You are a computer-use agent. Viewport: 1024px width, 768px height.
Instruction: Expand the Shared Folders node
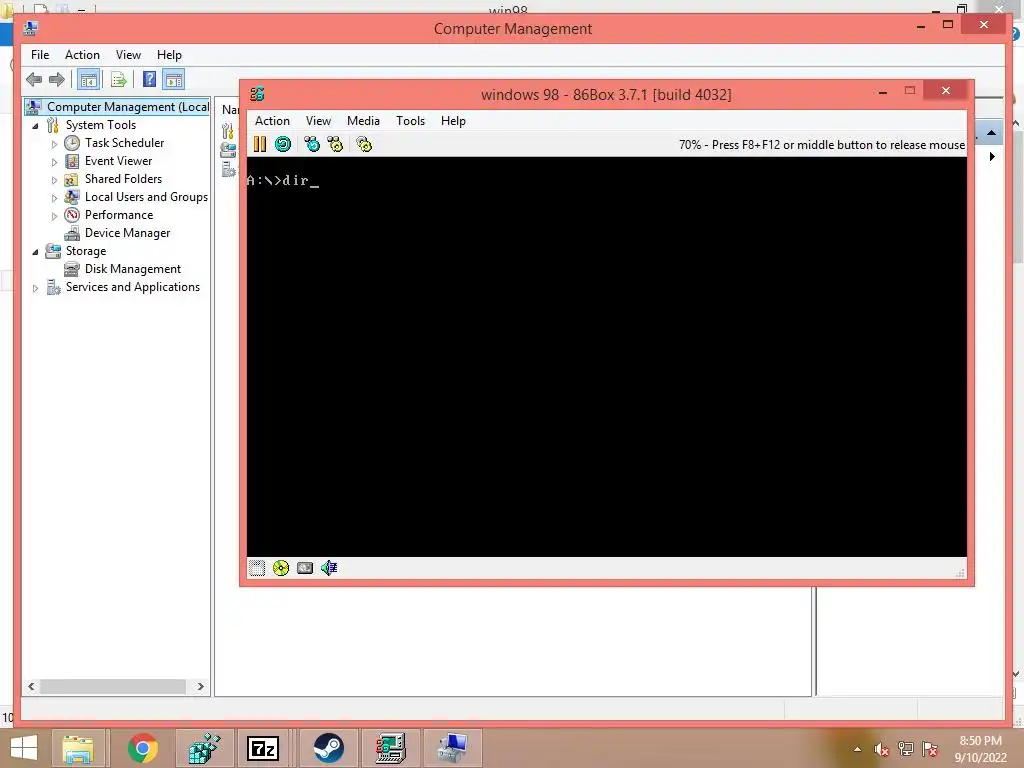tap(54, 180)
